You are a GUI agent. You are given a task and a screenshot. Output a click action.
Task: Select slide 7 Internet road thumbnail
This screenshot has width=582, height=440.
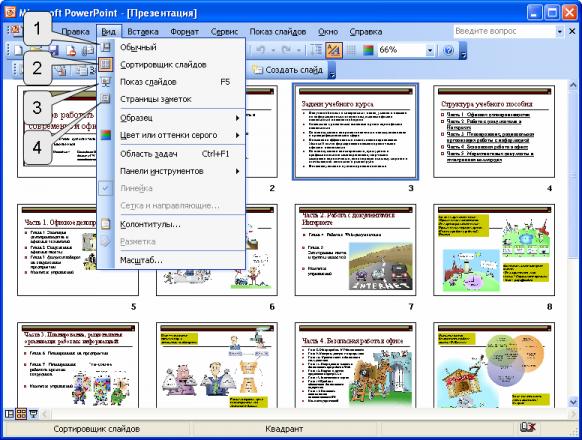355,250
